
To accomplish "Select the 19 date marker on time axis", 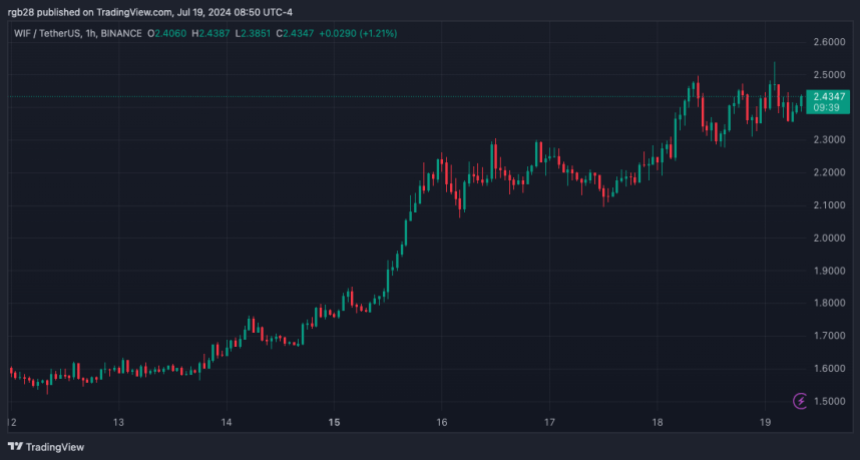I will click(765, 422).
